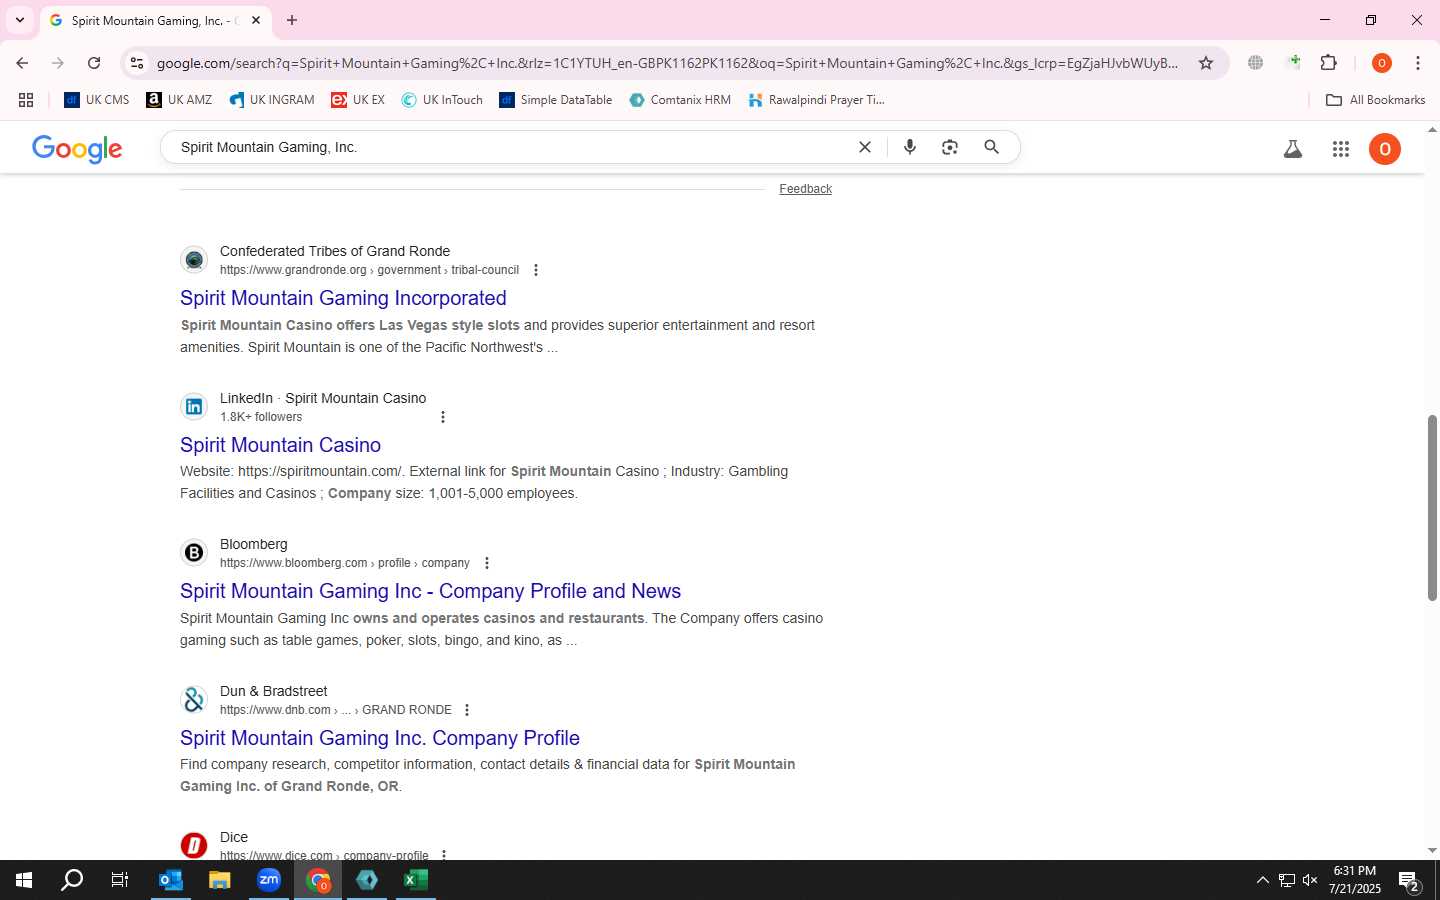Open UK EX bookmark
The height and width of the screenshot is (900, 1440).
click(358, 100)
